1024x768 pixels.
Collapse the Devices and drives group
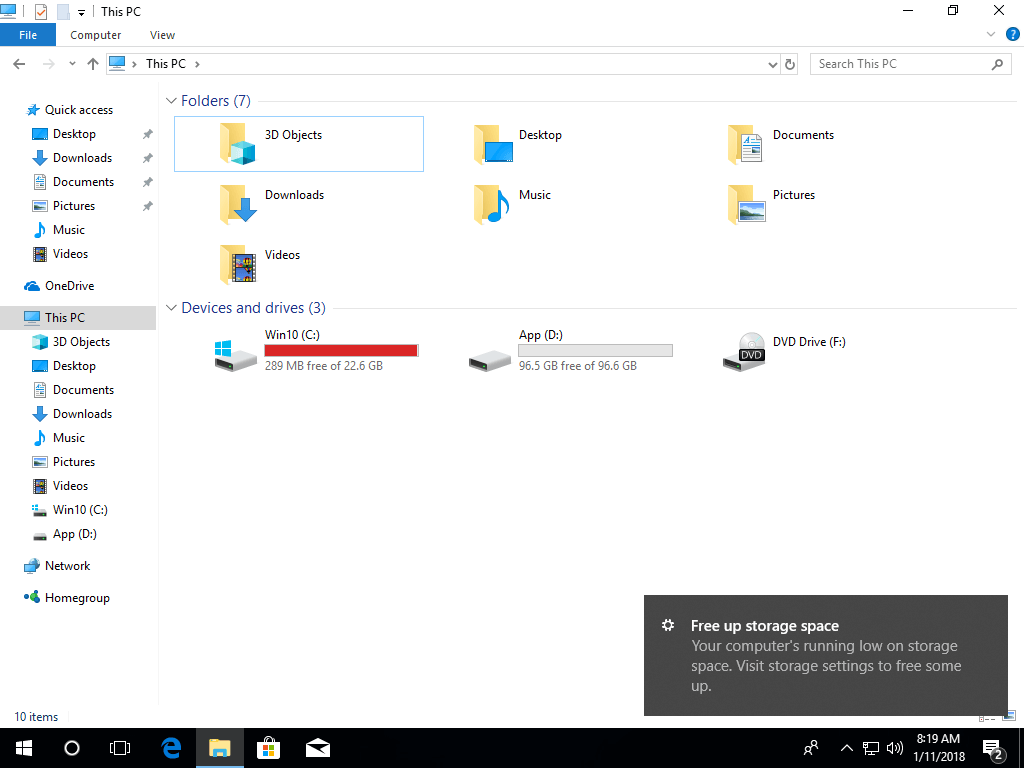(x=171, y=308)
